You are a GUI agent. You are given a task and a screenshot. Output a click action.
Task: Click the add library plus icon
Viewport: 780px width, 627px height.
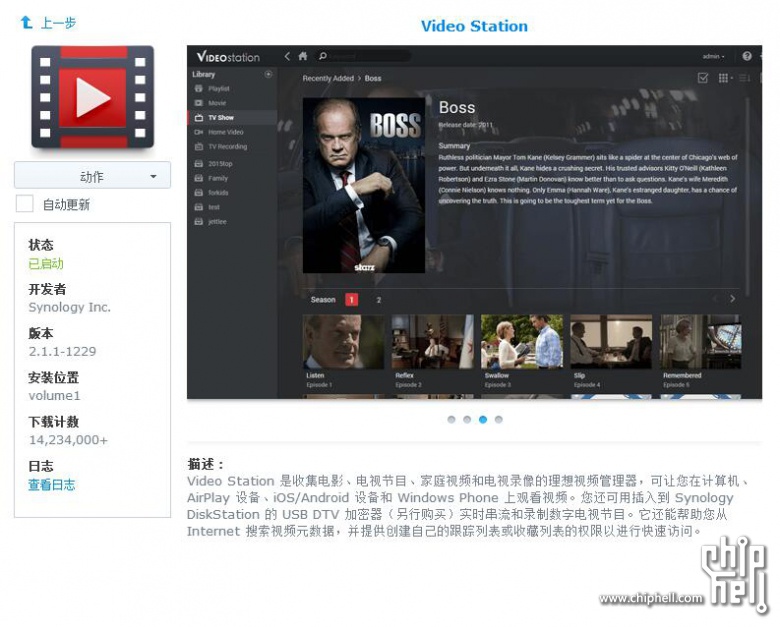(x=268, y=74)
